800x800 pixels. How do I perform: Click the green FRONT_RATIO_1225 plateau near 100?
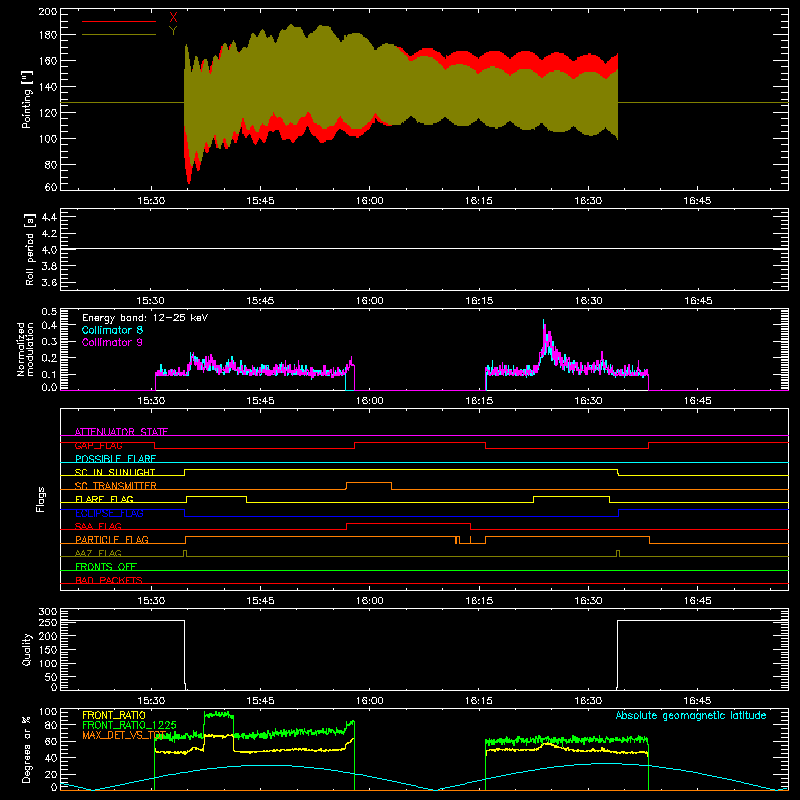click(x=218, y=714)
